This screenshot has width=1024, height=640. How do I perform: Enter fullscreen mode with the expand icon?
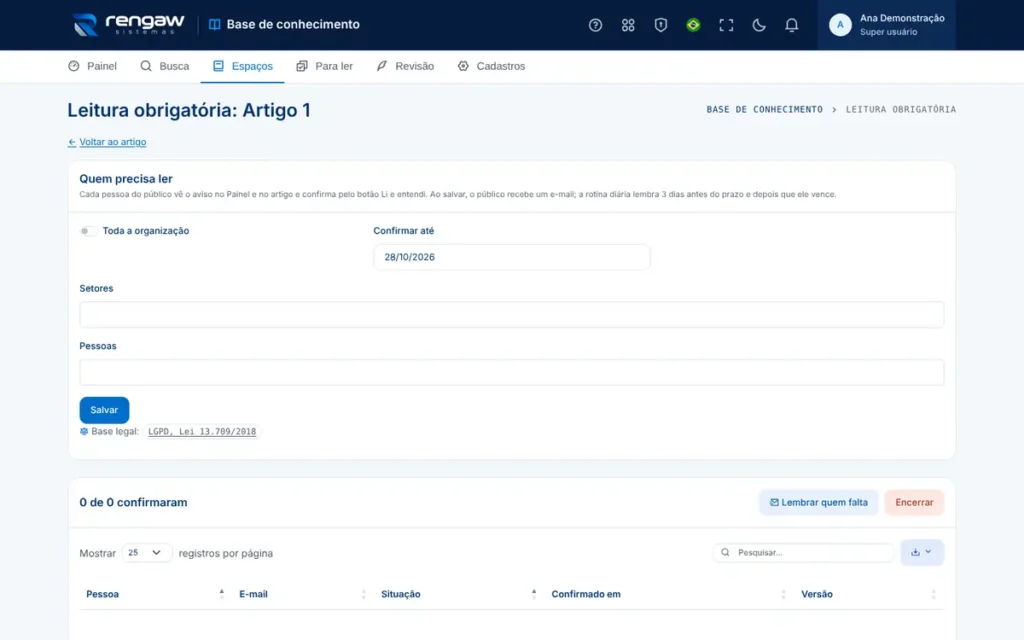click(726, 25)
